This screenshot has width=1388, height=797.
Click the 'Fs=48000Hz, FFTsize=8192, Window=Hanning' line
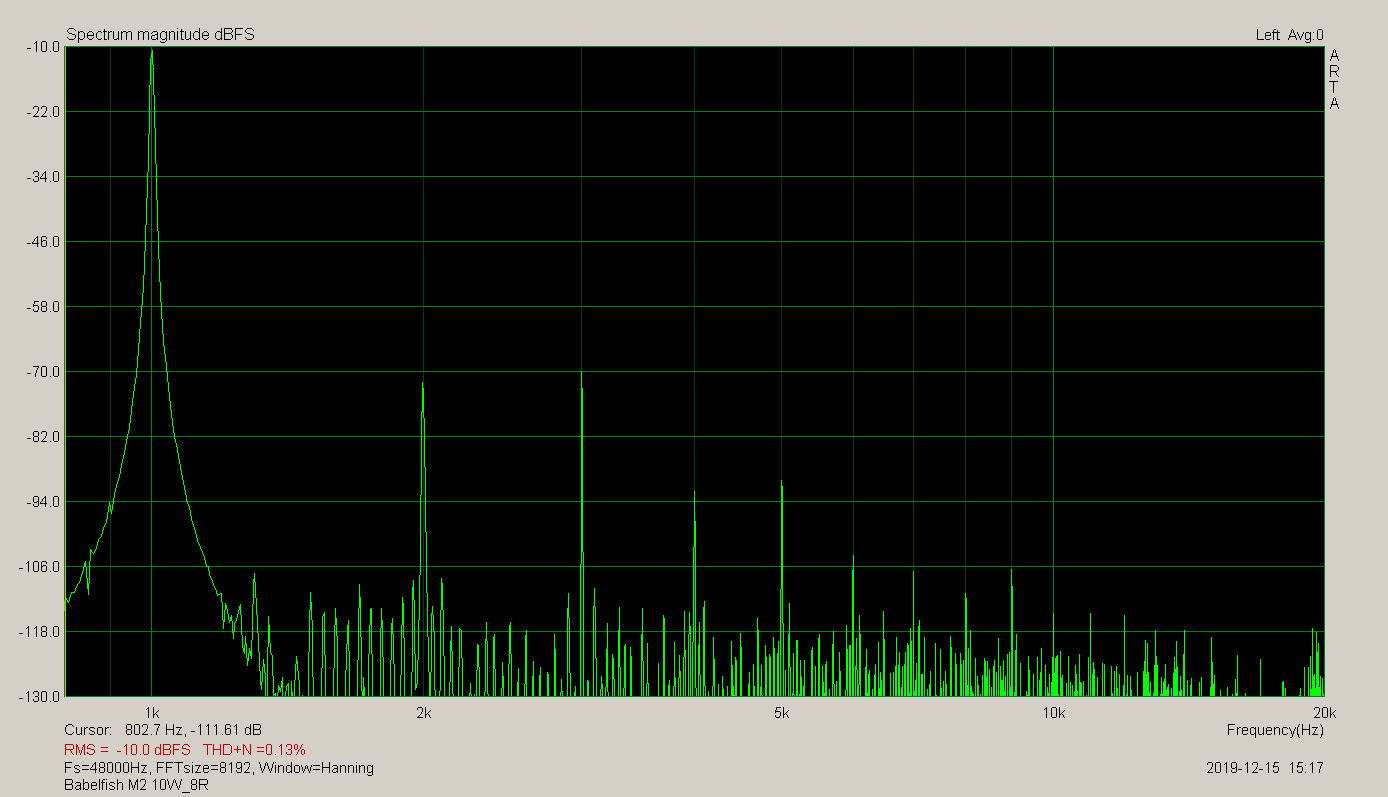[219, 768]
